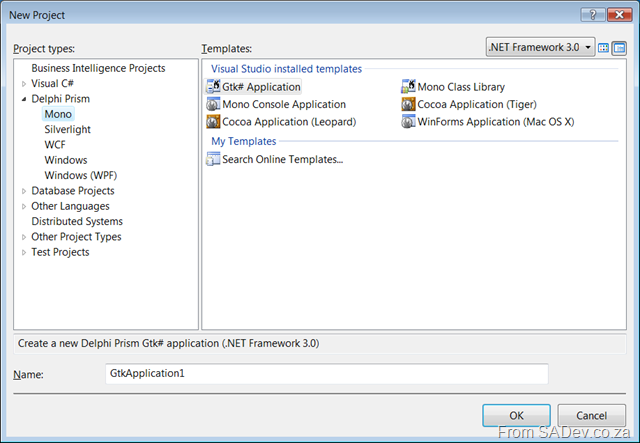Select Test Projects entry
Viewport: 640px width, 443px height.
60,252
